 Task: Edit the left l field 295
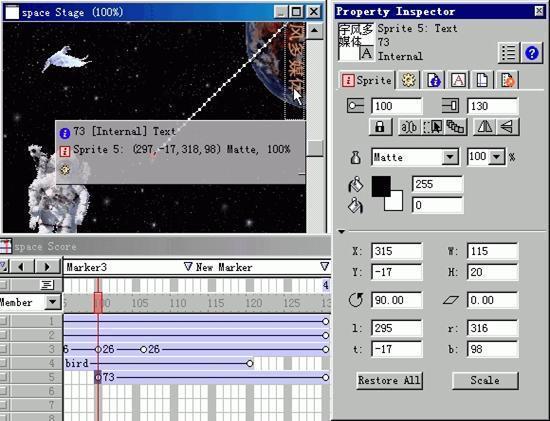[397, 328]
